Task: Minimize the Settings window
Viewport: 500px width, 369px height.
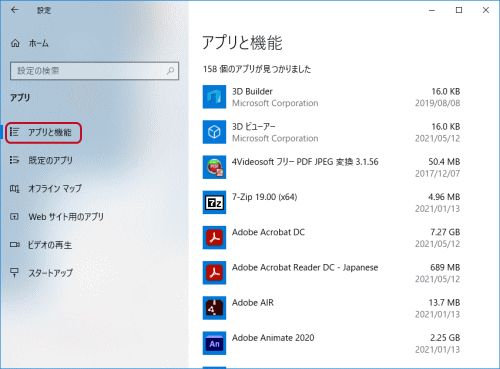Action: [x=432, y=10]
